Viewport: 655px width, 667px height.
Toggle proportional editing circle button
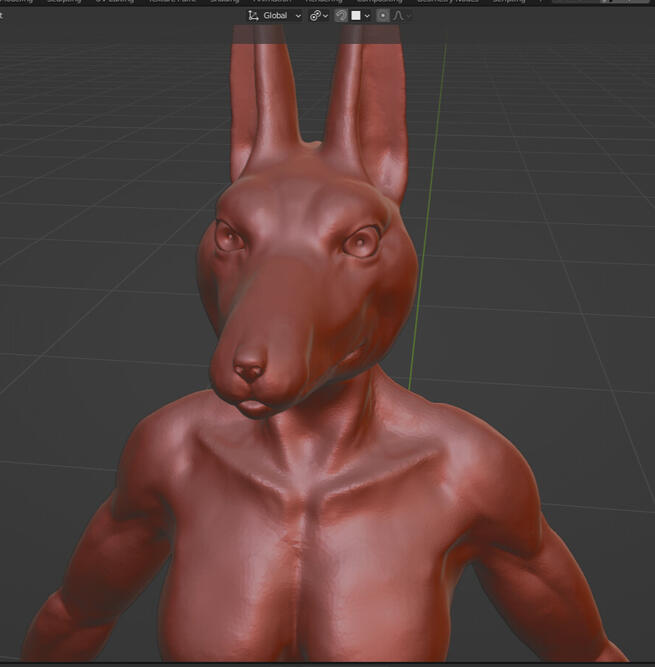(383, 16)
